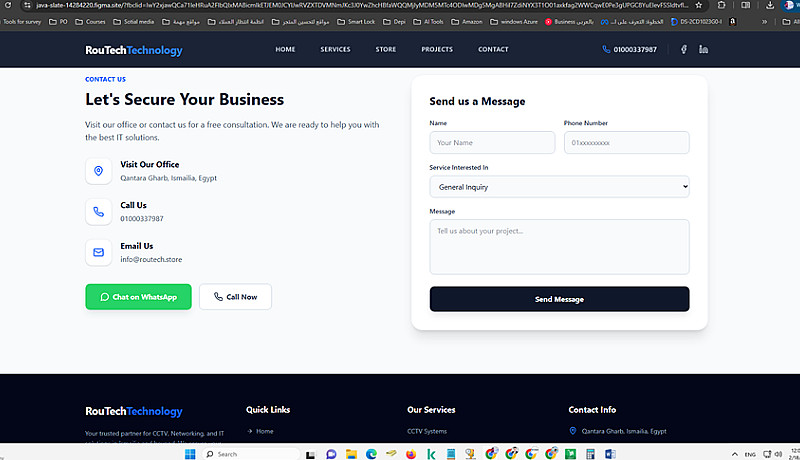Screen dimensions: 800x460
Task: Open the windows Azure bookmark folder
Action: [x=514, y=22]
